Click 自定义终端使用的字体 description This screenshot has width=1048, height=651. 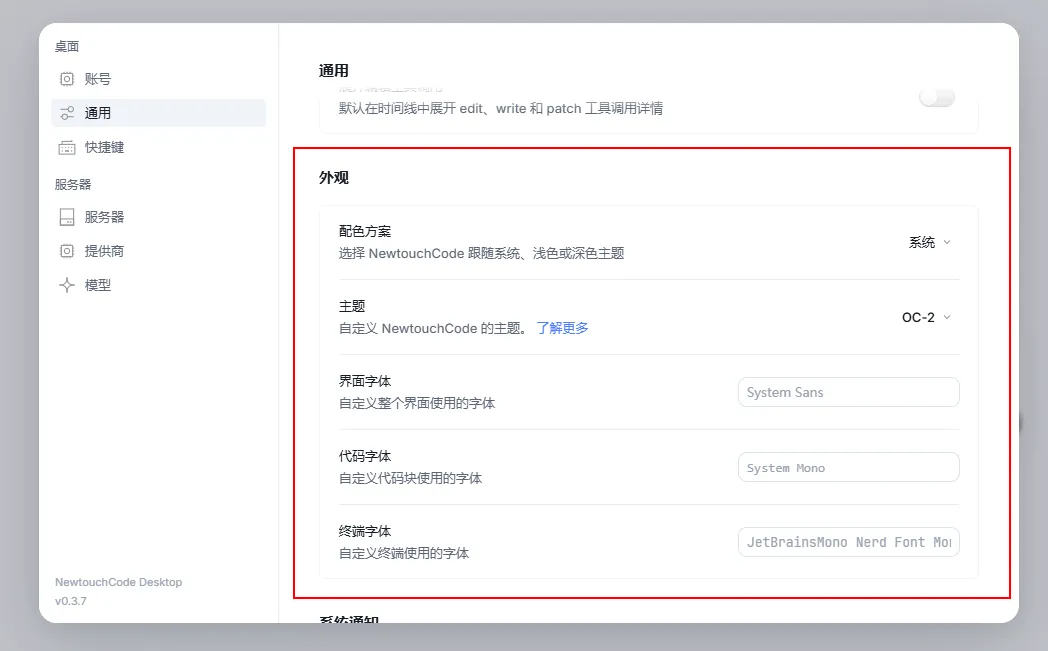404,553
